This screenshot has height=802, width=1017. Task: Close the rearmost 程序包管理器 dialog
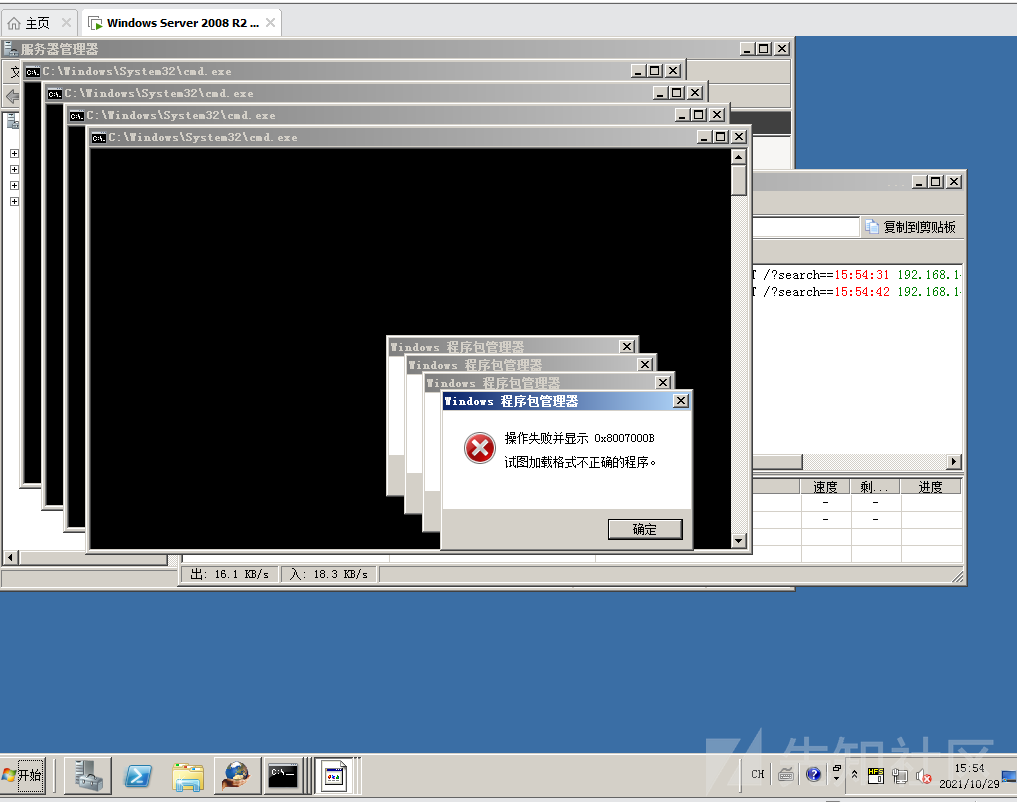pyautogui.click(x=627, y=346)
